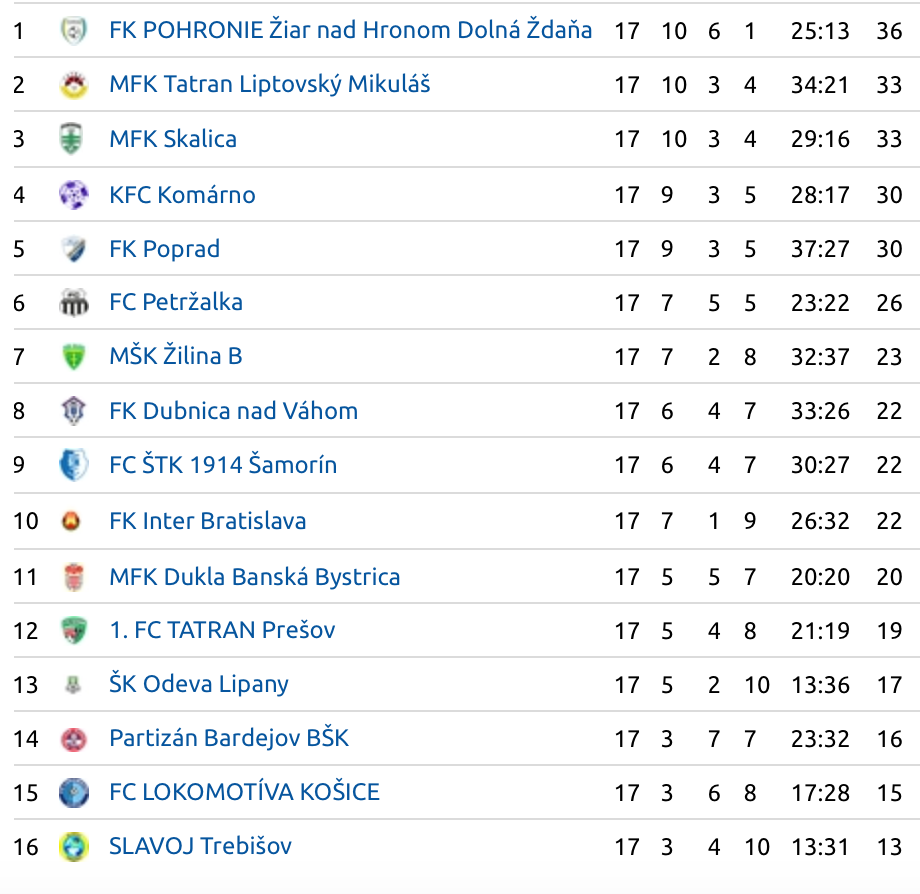The height and width of the screenshot is (894, 920).
Task: Open ŠK Odeva Lipany team link
Action: (x=199, y=684)
